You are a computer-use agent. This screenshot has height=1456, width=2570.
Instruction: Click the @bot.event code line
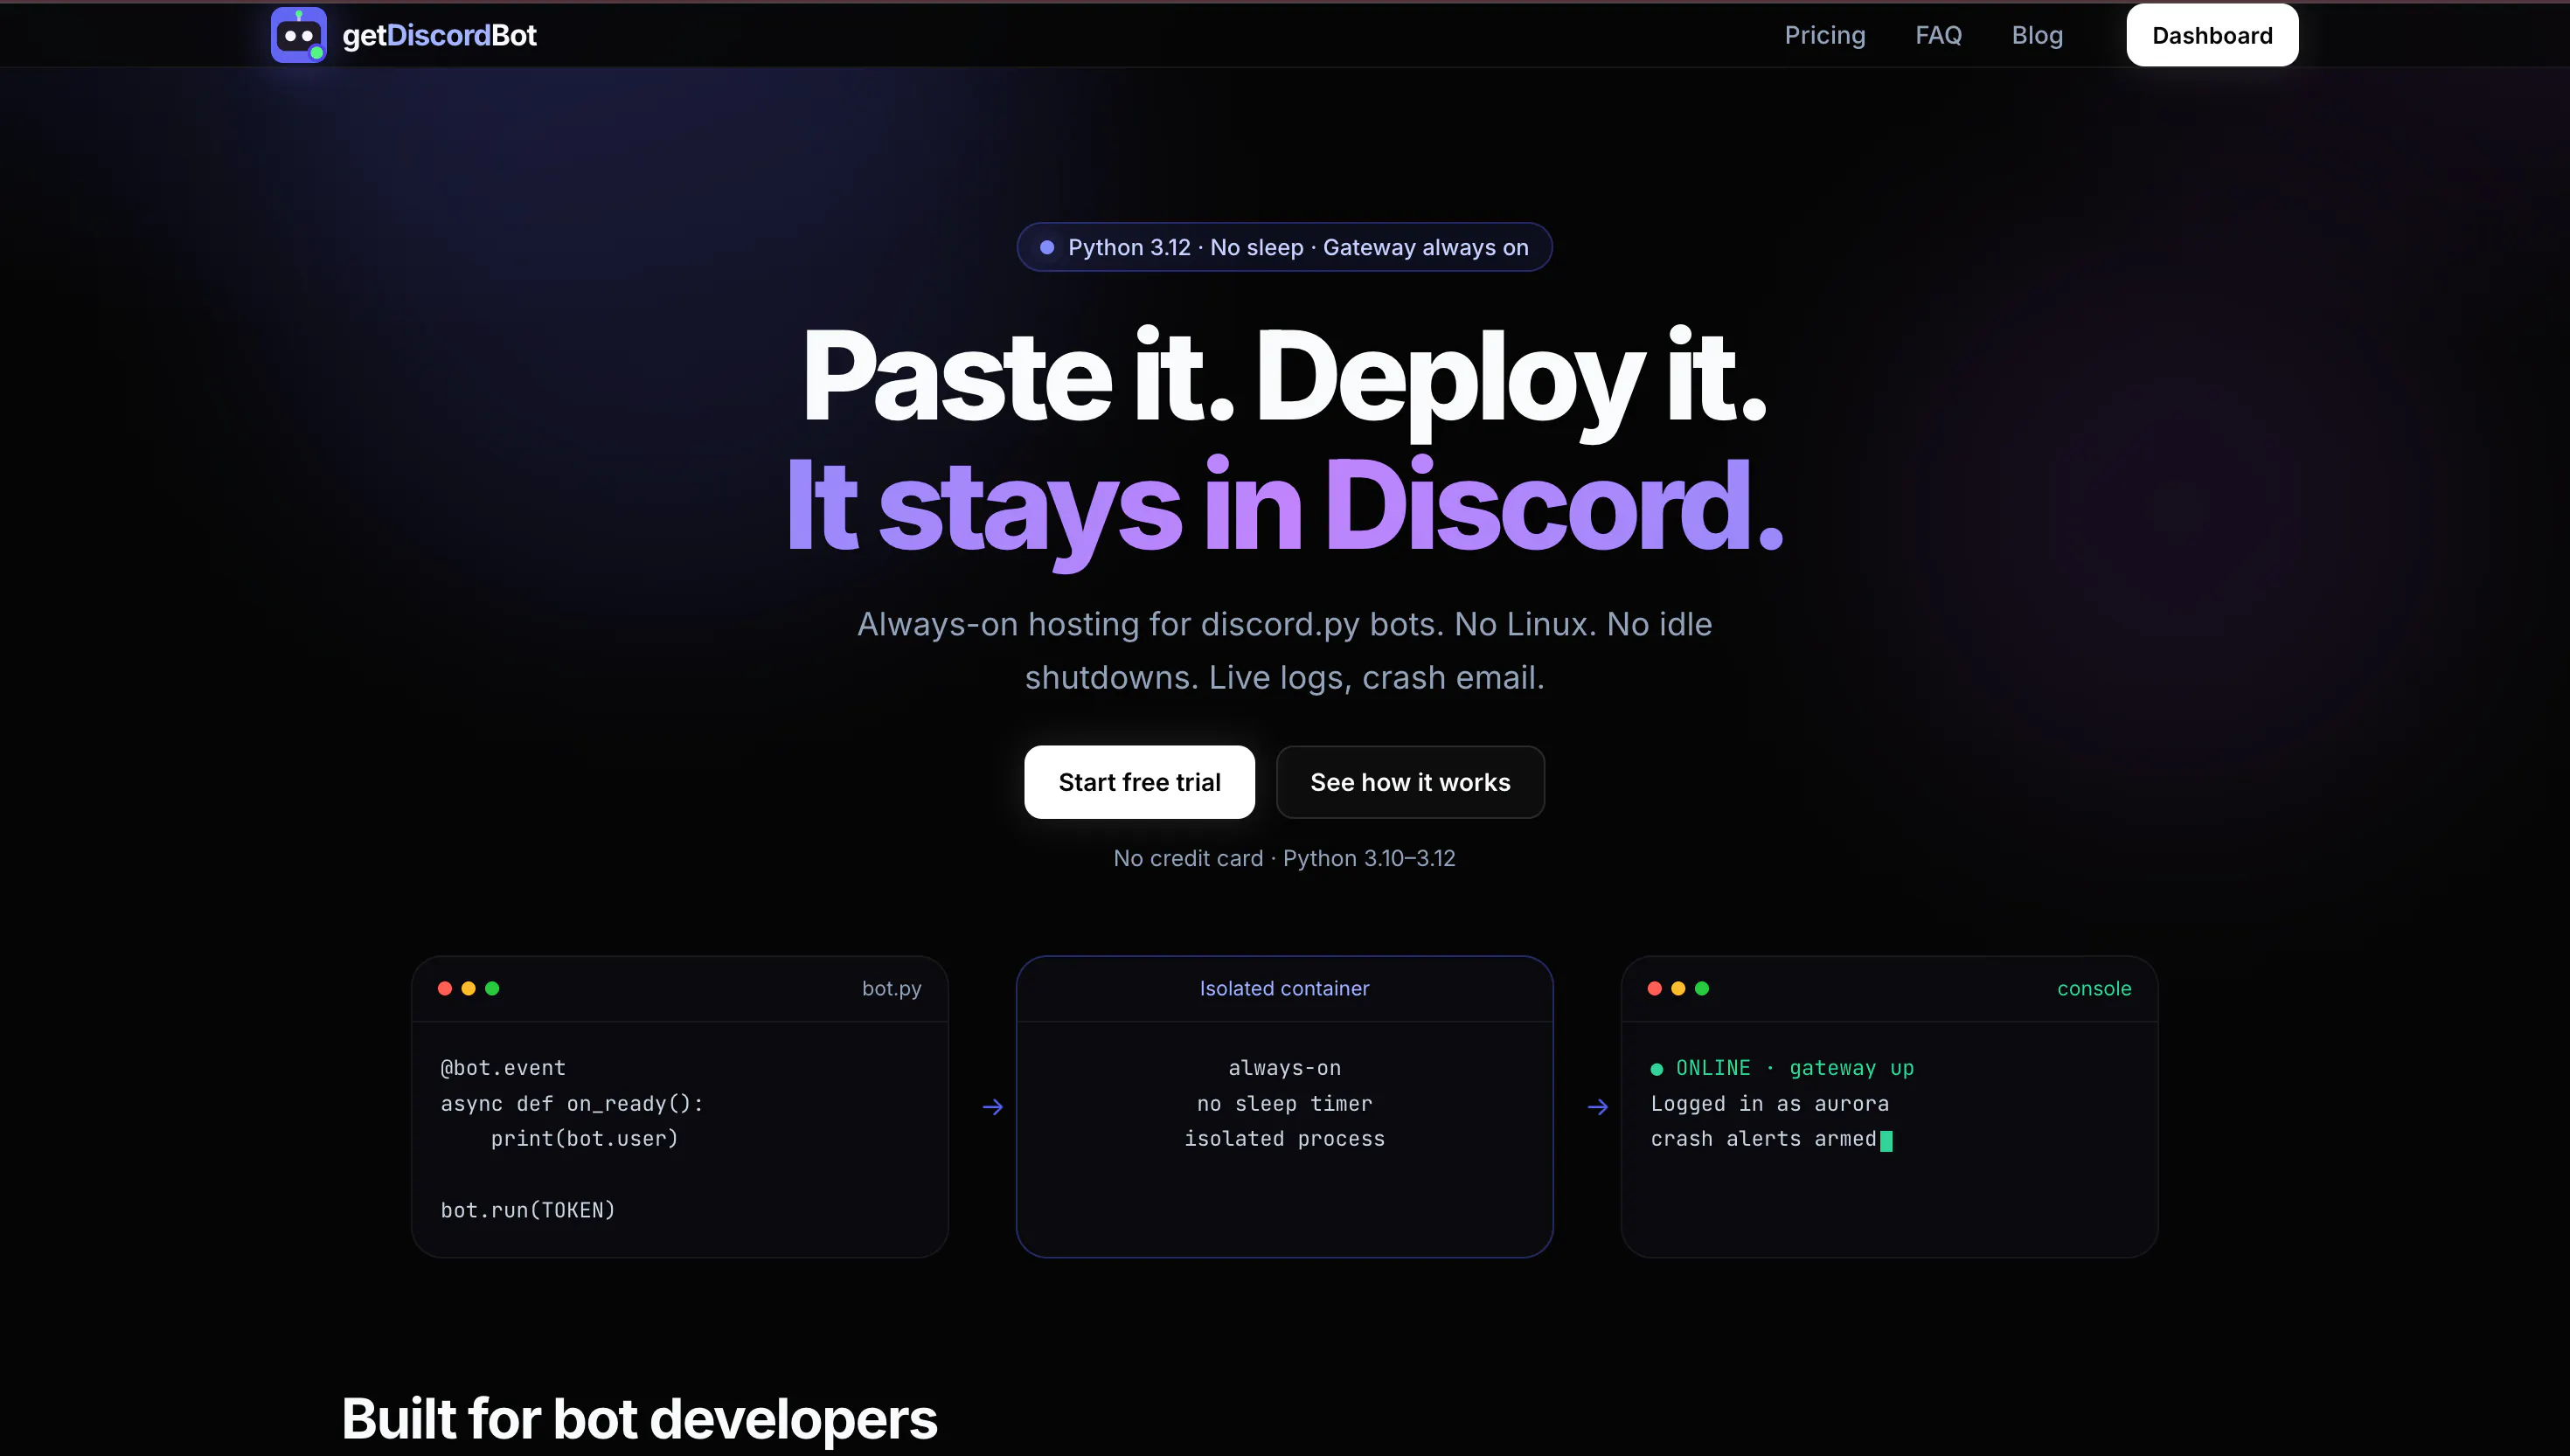coord(503,1068)
